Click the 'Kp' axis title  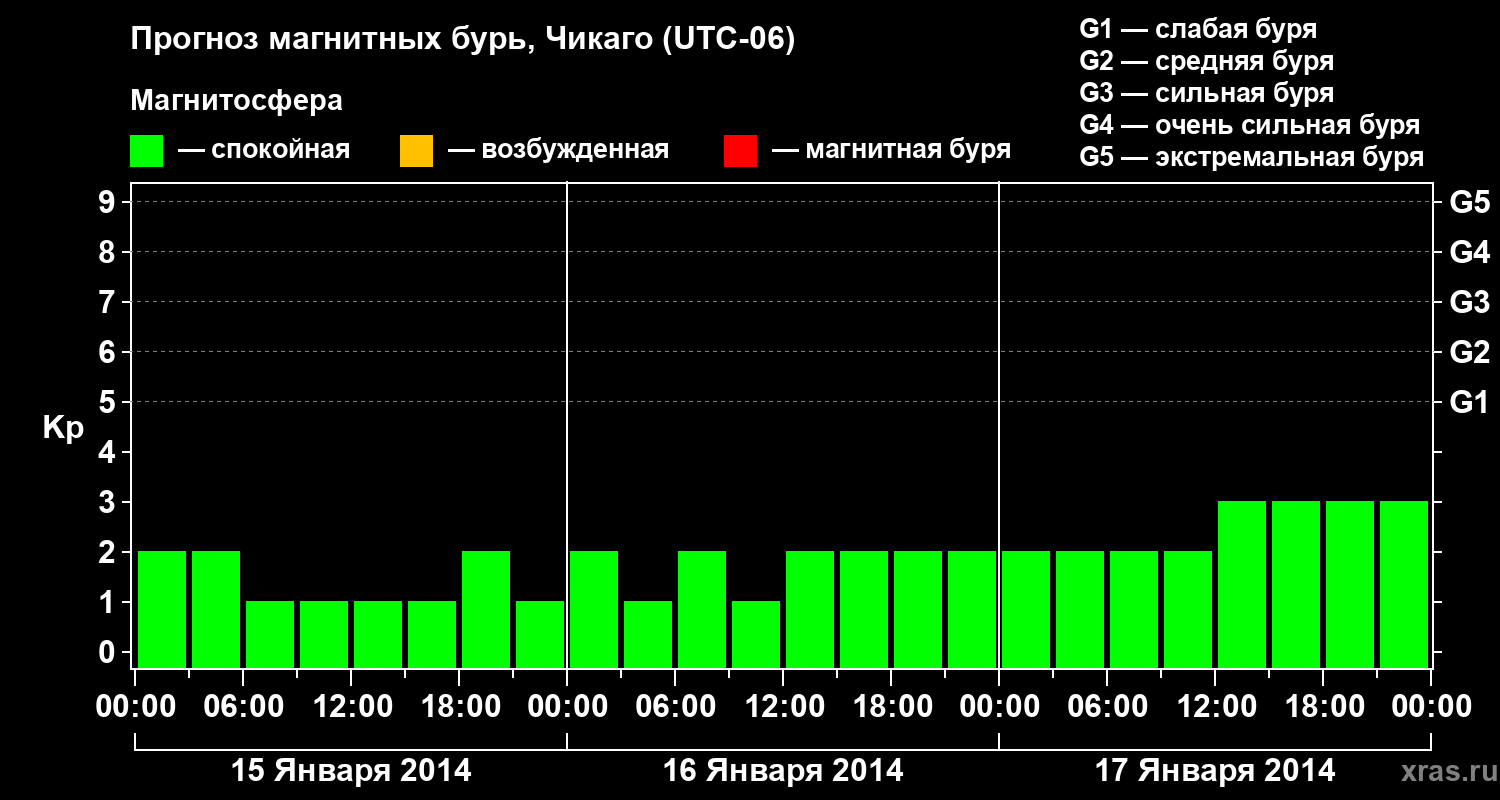[63, 428]
